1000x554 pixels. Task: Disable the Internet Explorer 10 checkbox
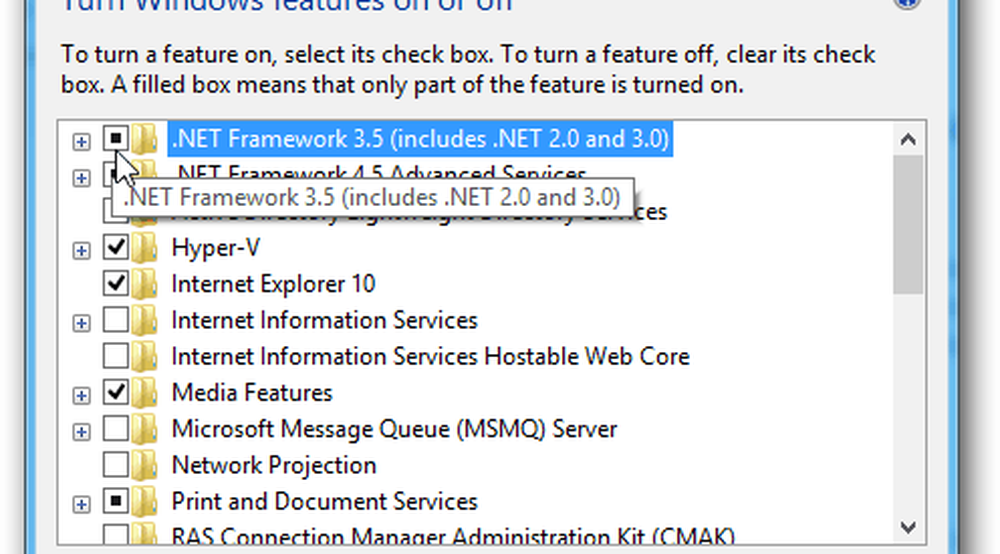[115, 284]
